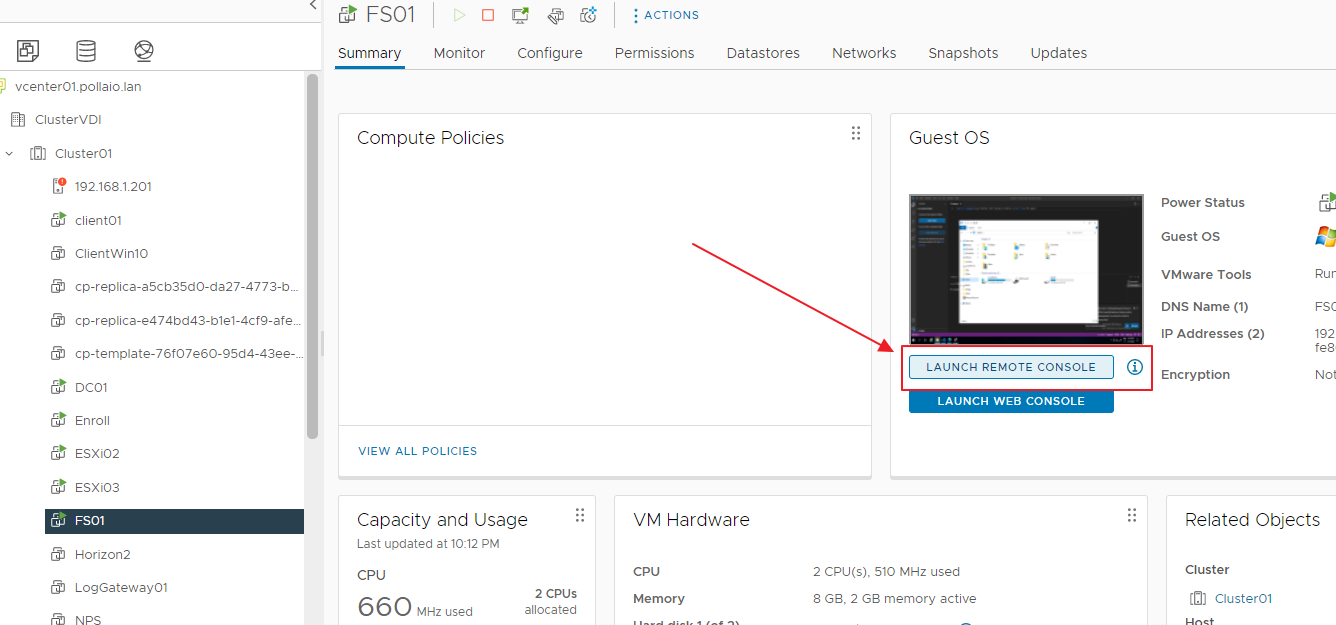This screenshot has width=1336, height=625.
Task: Collapse Cluster01 in the inventory tree
Action: [10, 153]
